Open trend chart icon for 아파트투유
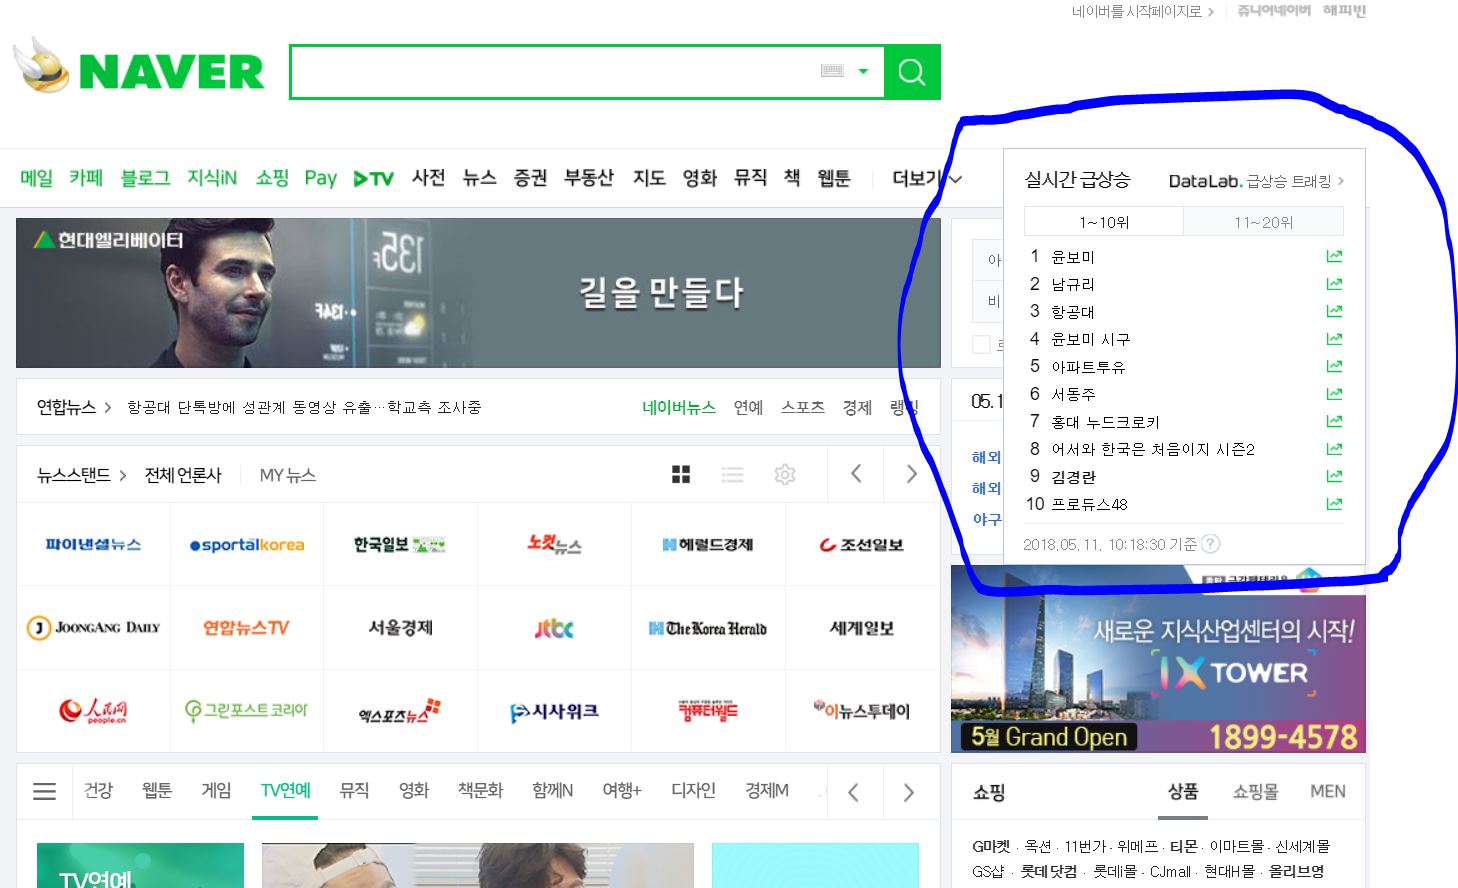Screen dimensions: 1458x888 (x=1334, y=366)
